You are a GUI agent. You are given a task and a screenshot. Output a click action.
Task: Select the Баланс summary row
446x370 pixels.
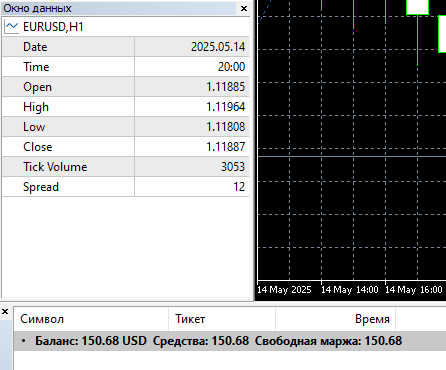[x=230, y=341]
